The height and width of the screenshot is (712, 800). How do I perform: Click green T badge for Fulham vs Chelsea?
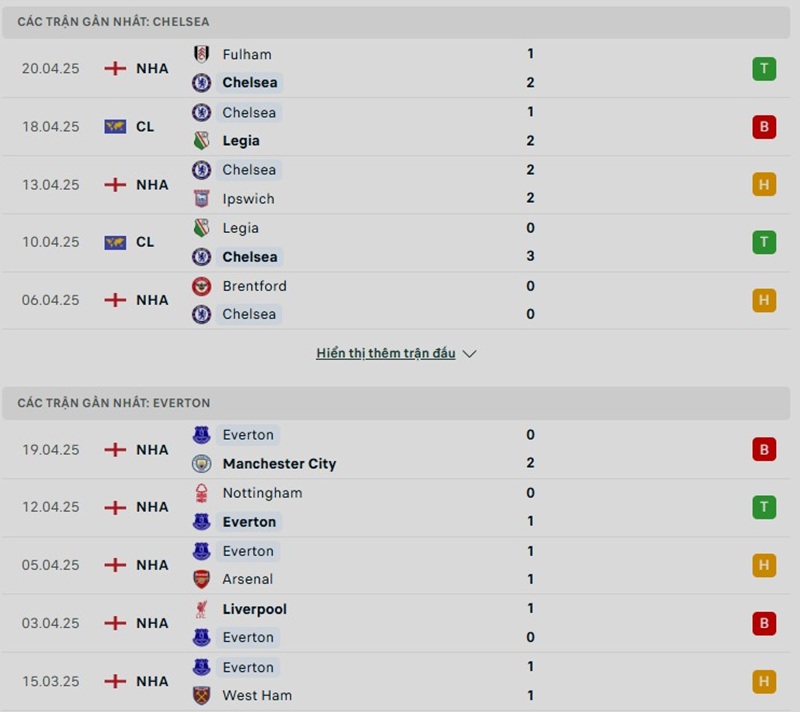tap(764, 69)
